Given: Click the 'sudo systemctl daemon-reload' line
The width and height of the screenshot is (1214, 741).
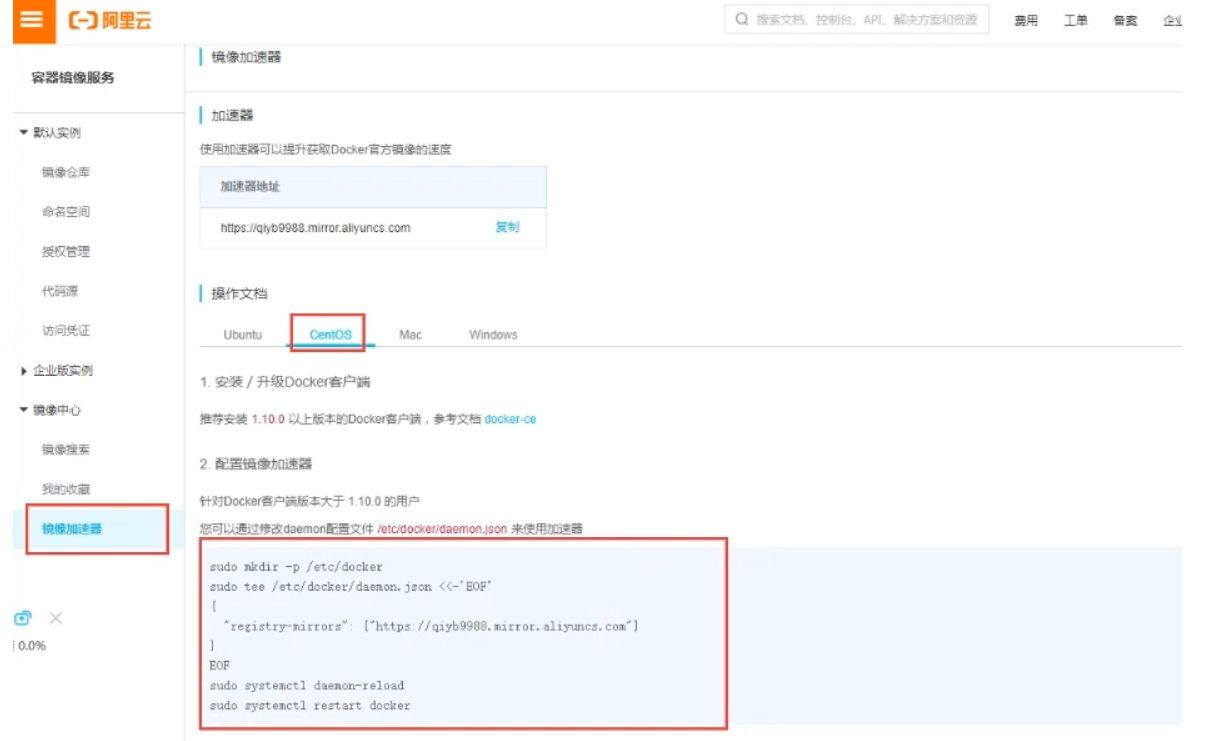Looking at the screenshot, I should [307, 685].
